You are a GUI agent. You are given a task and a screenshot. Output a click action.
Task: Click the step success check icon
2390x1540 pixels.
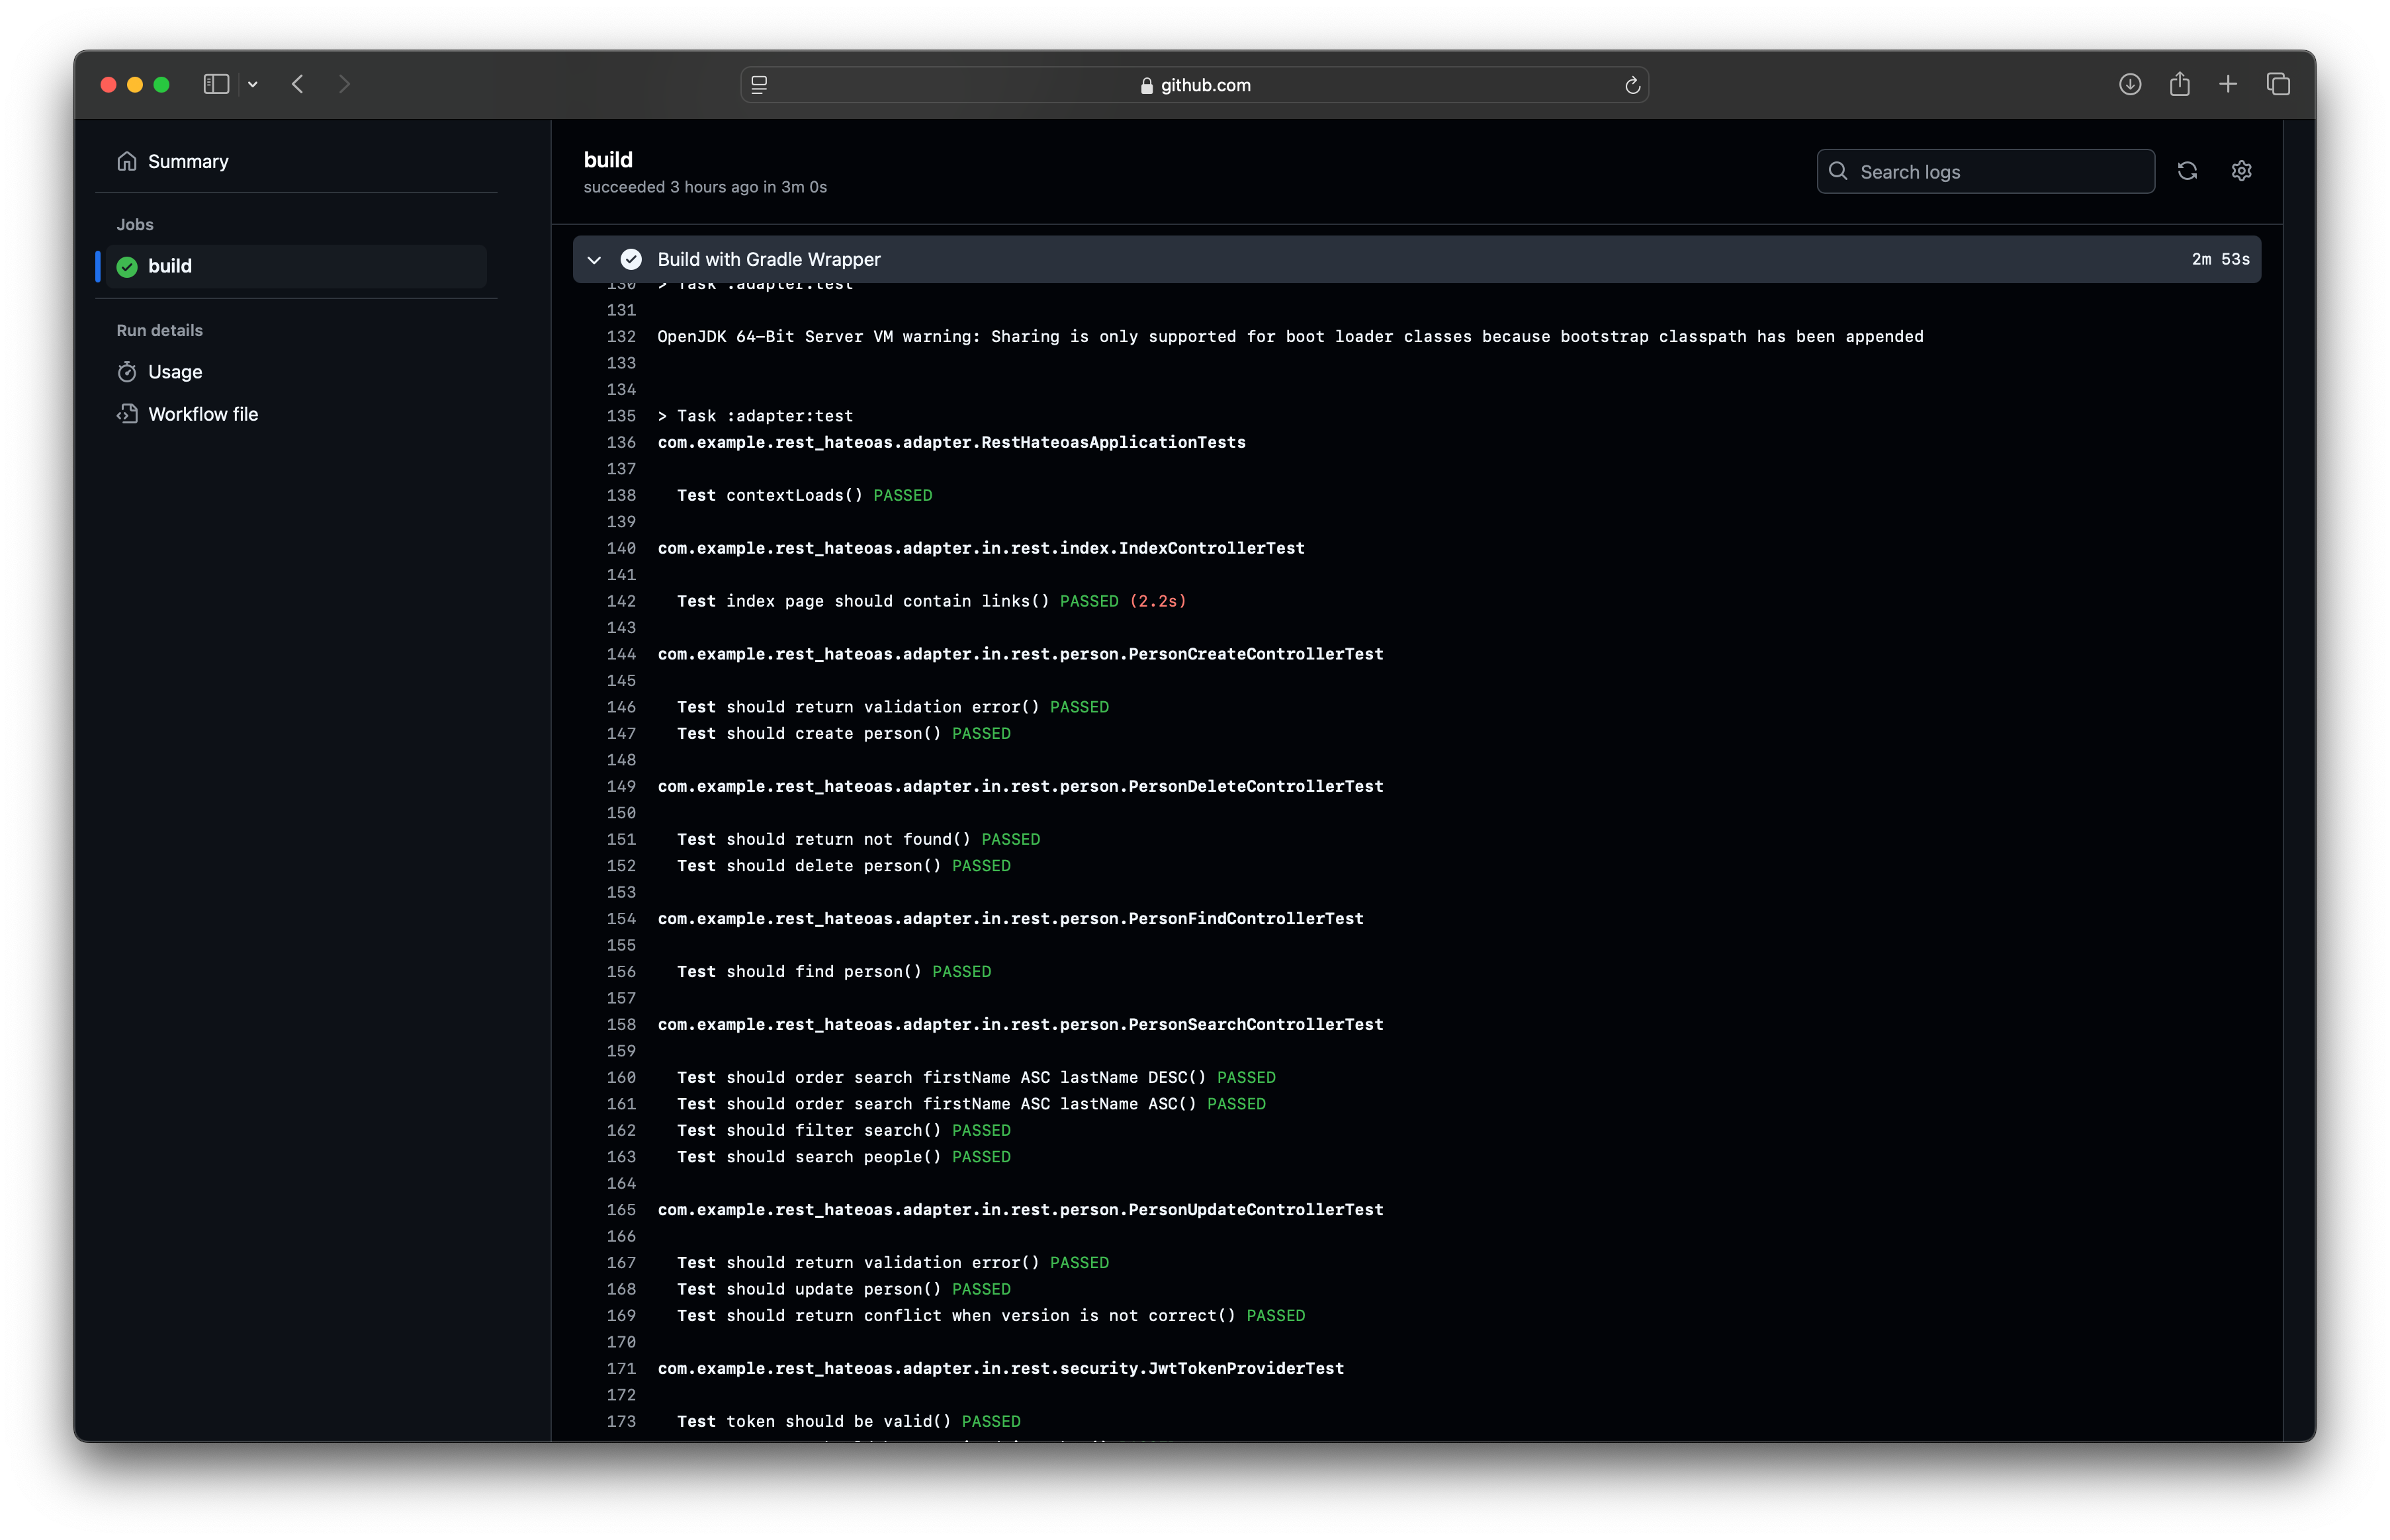coord(631,260)
